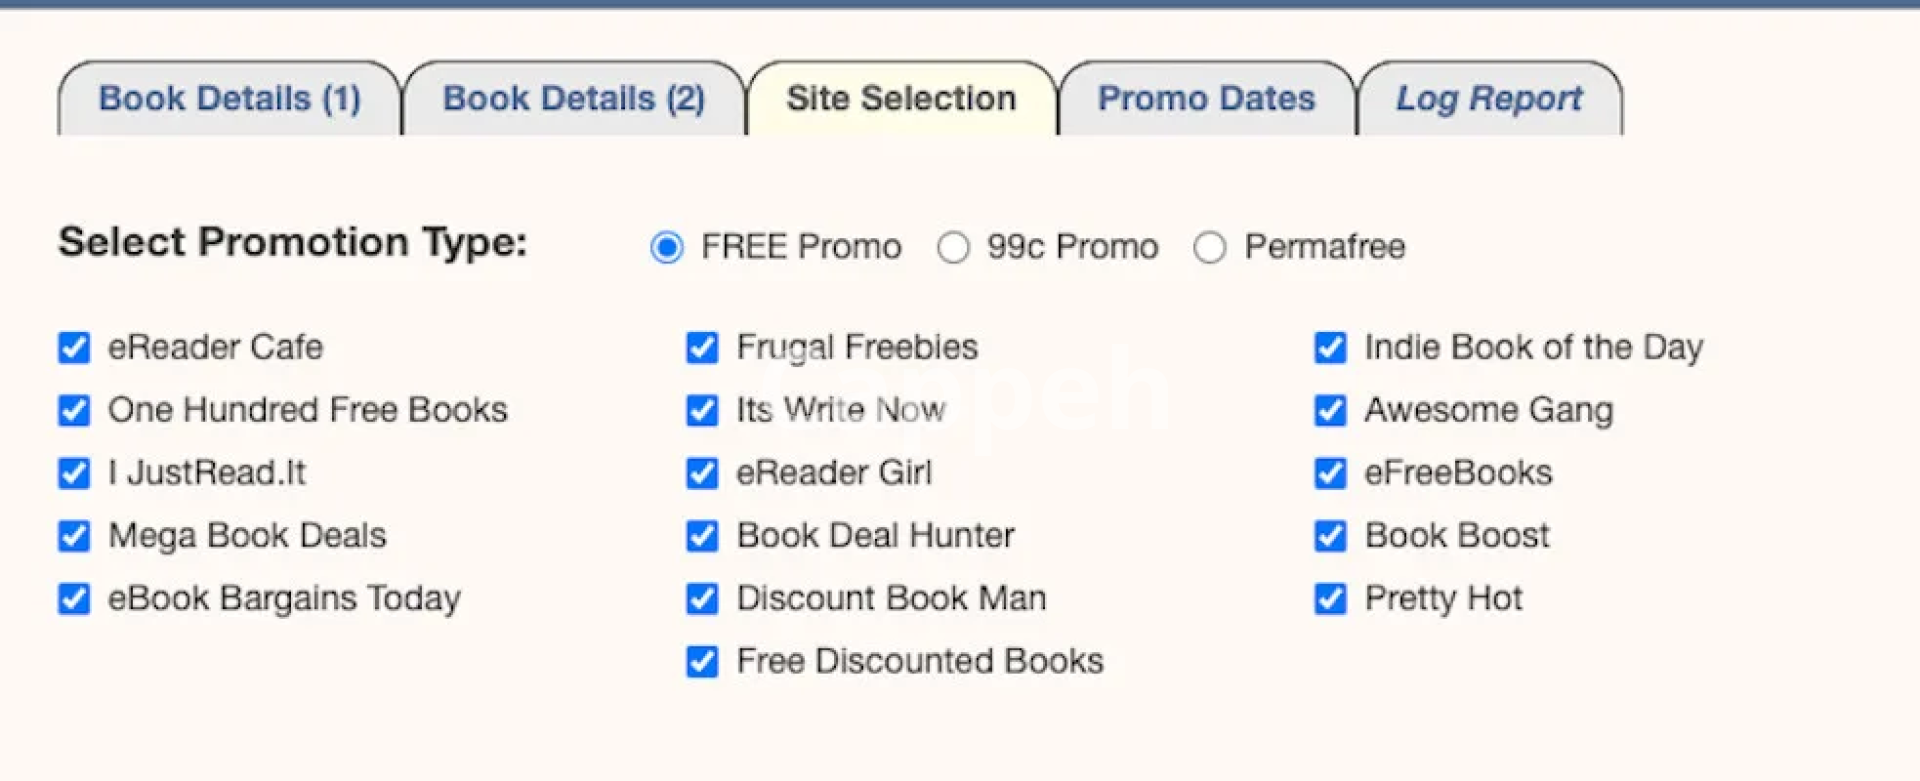
Task: Uncheck the Awesome Gang checkbox
Action: click(x=1330, y=410)
